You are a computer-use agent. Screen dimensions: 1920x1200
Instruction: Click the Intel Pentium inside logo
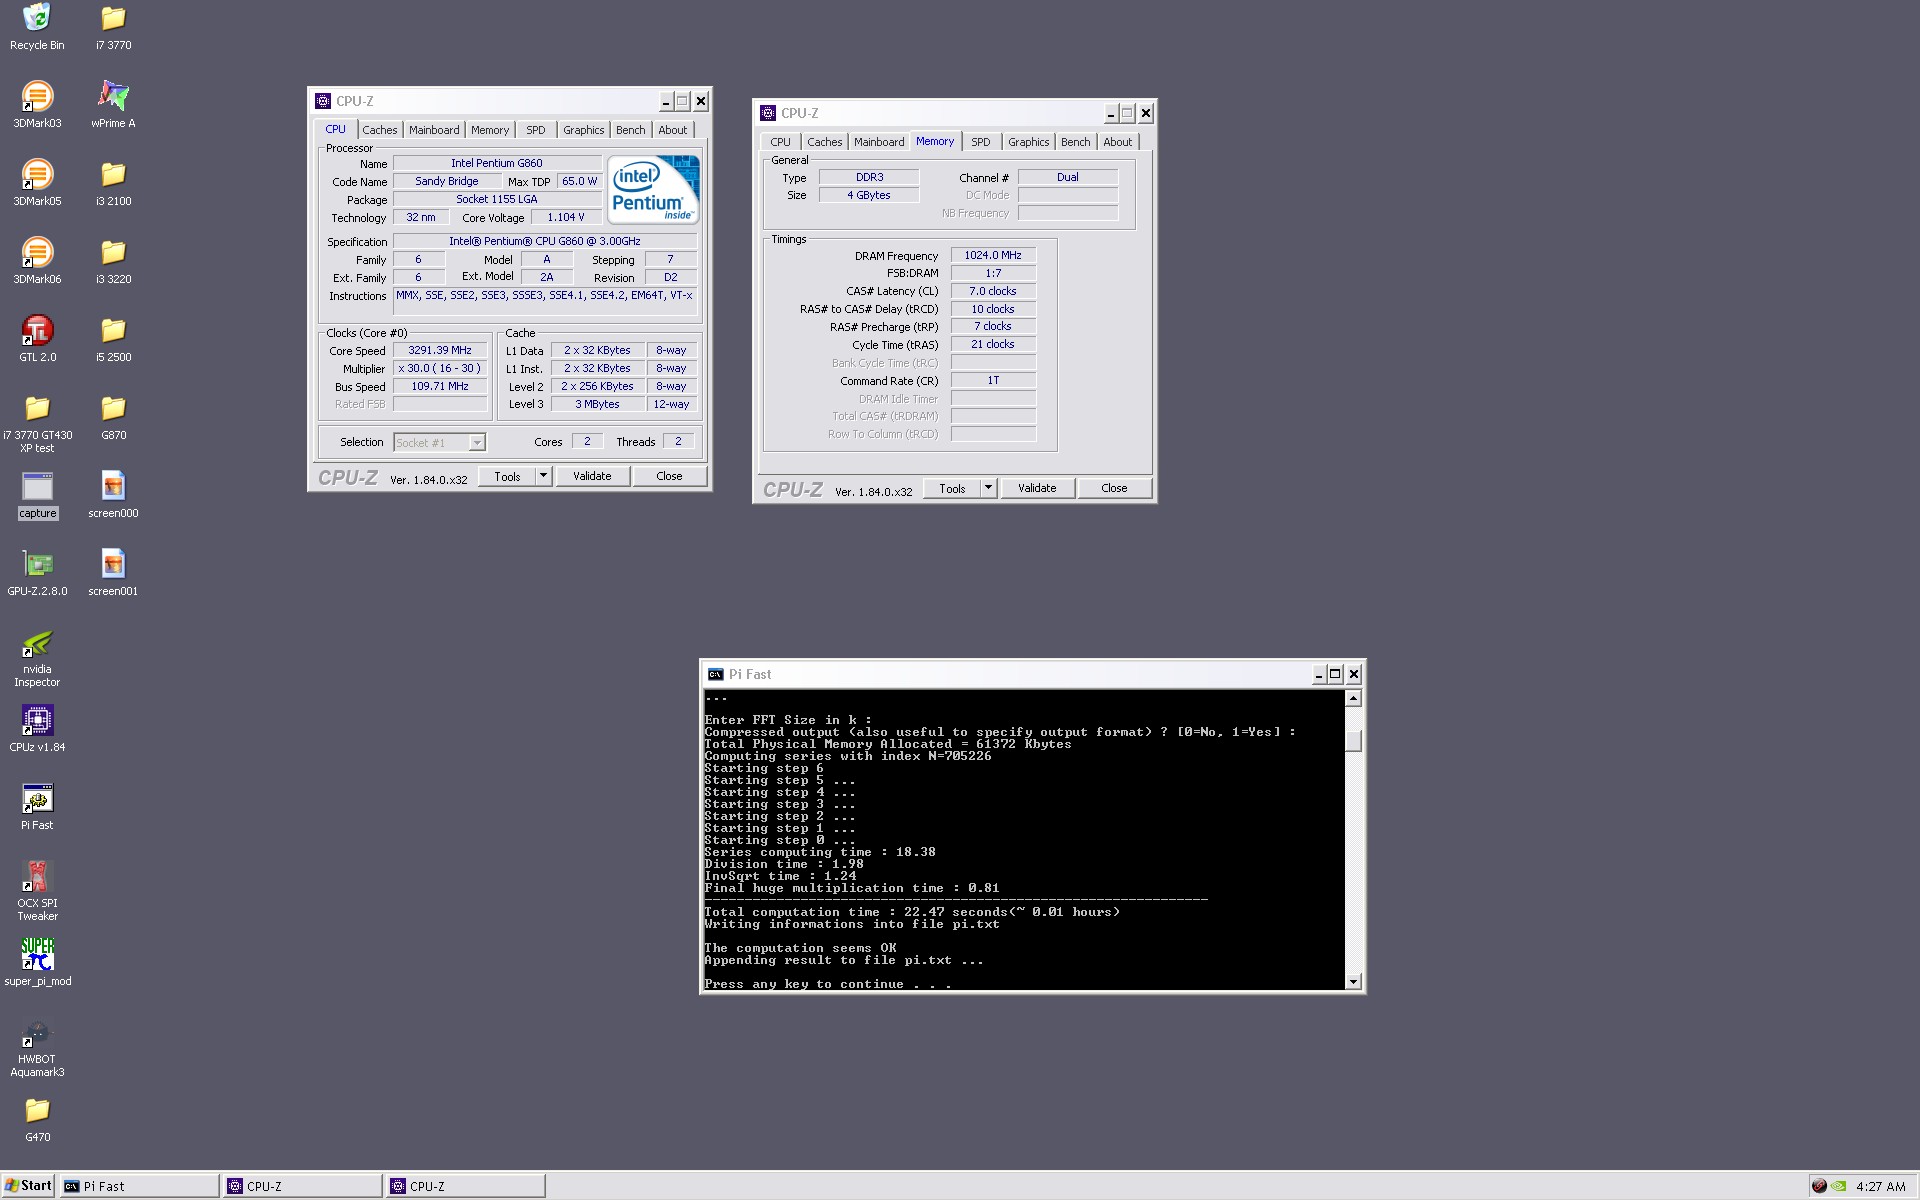(654, 189)
